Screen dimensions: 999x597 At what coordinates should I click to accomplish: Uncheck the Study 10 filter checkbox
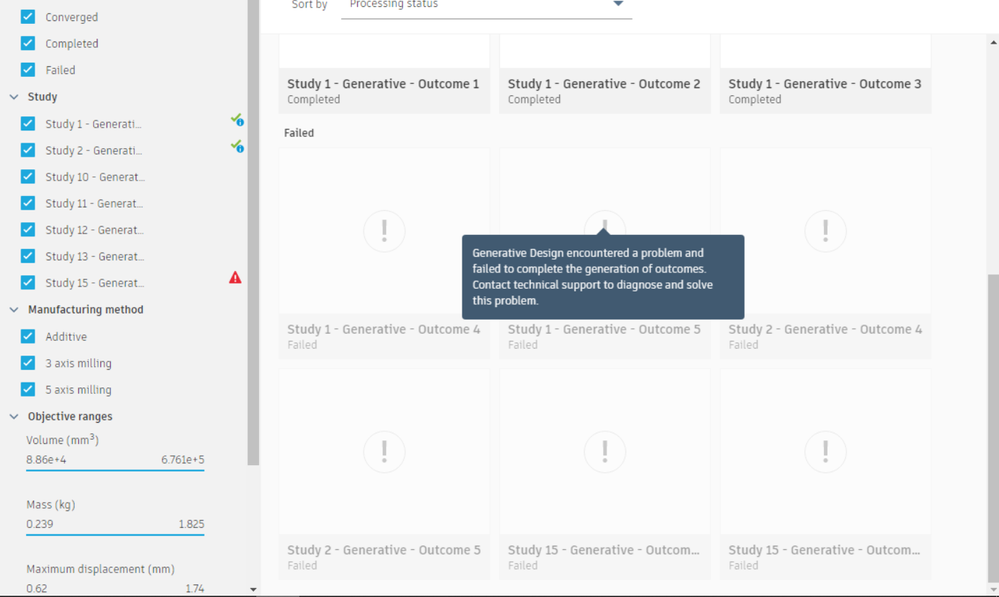pos(27,176)
